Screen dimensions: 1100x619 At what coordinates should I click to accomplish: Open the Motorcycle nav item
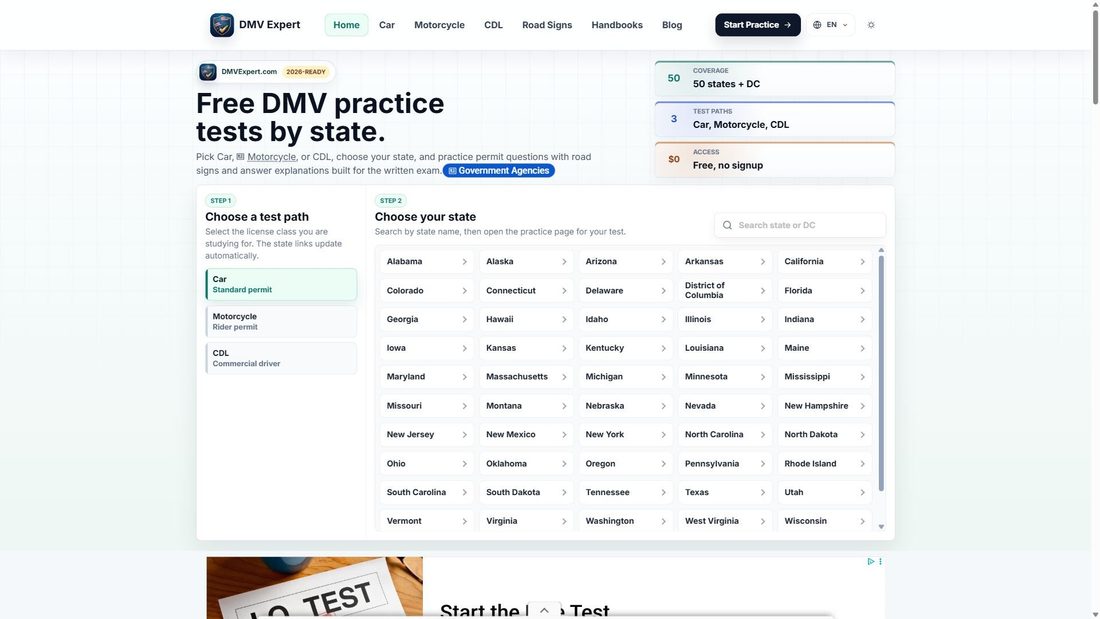pos(439,25)
